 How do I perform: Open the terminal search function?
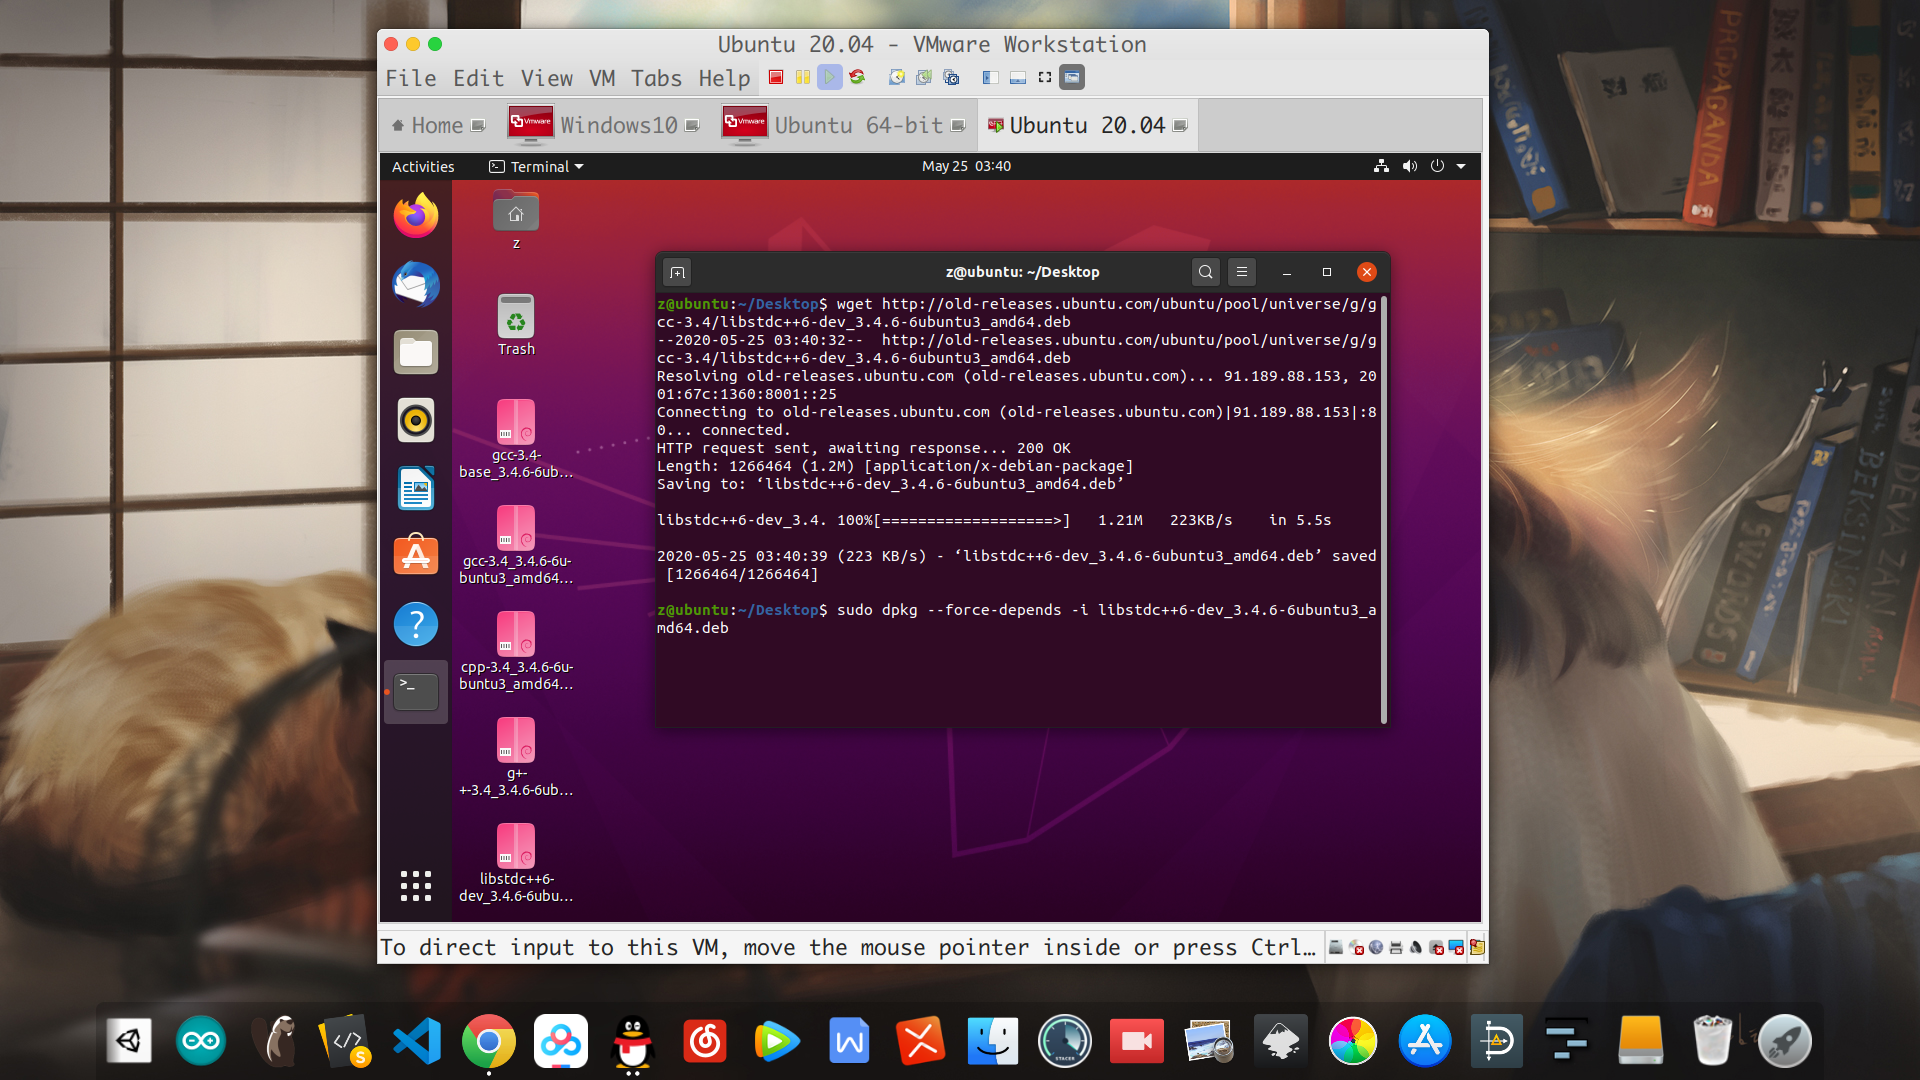coord(1205,271)
